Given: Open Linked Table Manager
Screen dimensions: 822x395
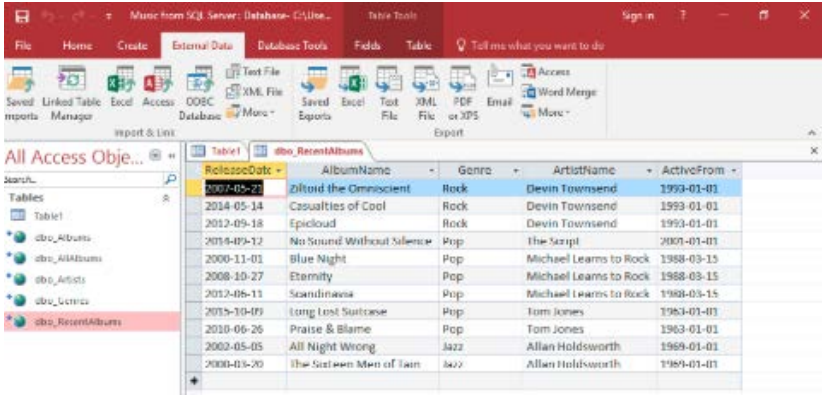Looking at the screenshot, I should click(71, 93).
